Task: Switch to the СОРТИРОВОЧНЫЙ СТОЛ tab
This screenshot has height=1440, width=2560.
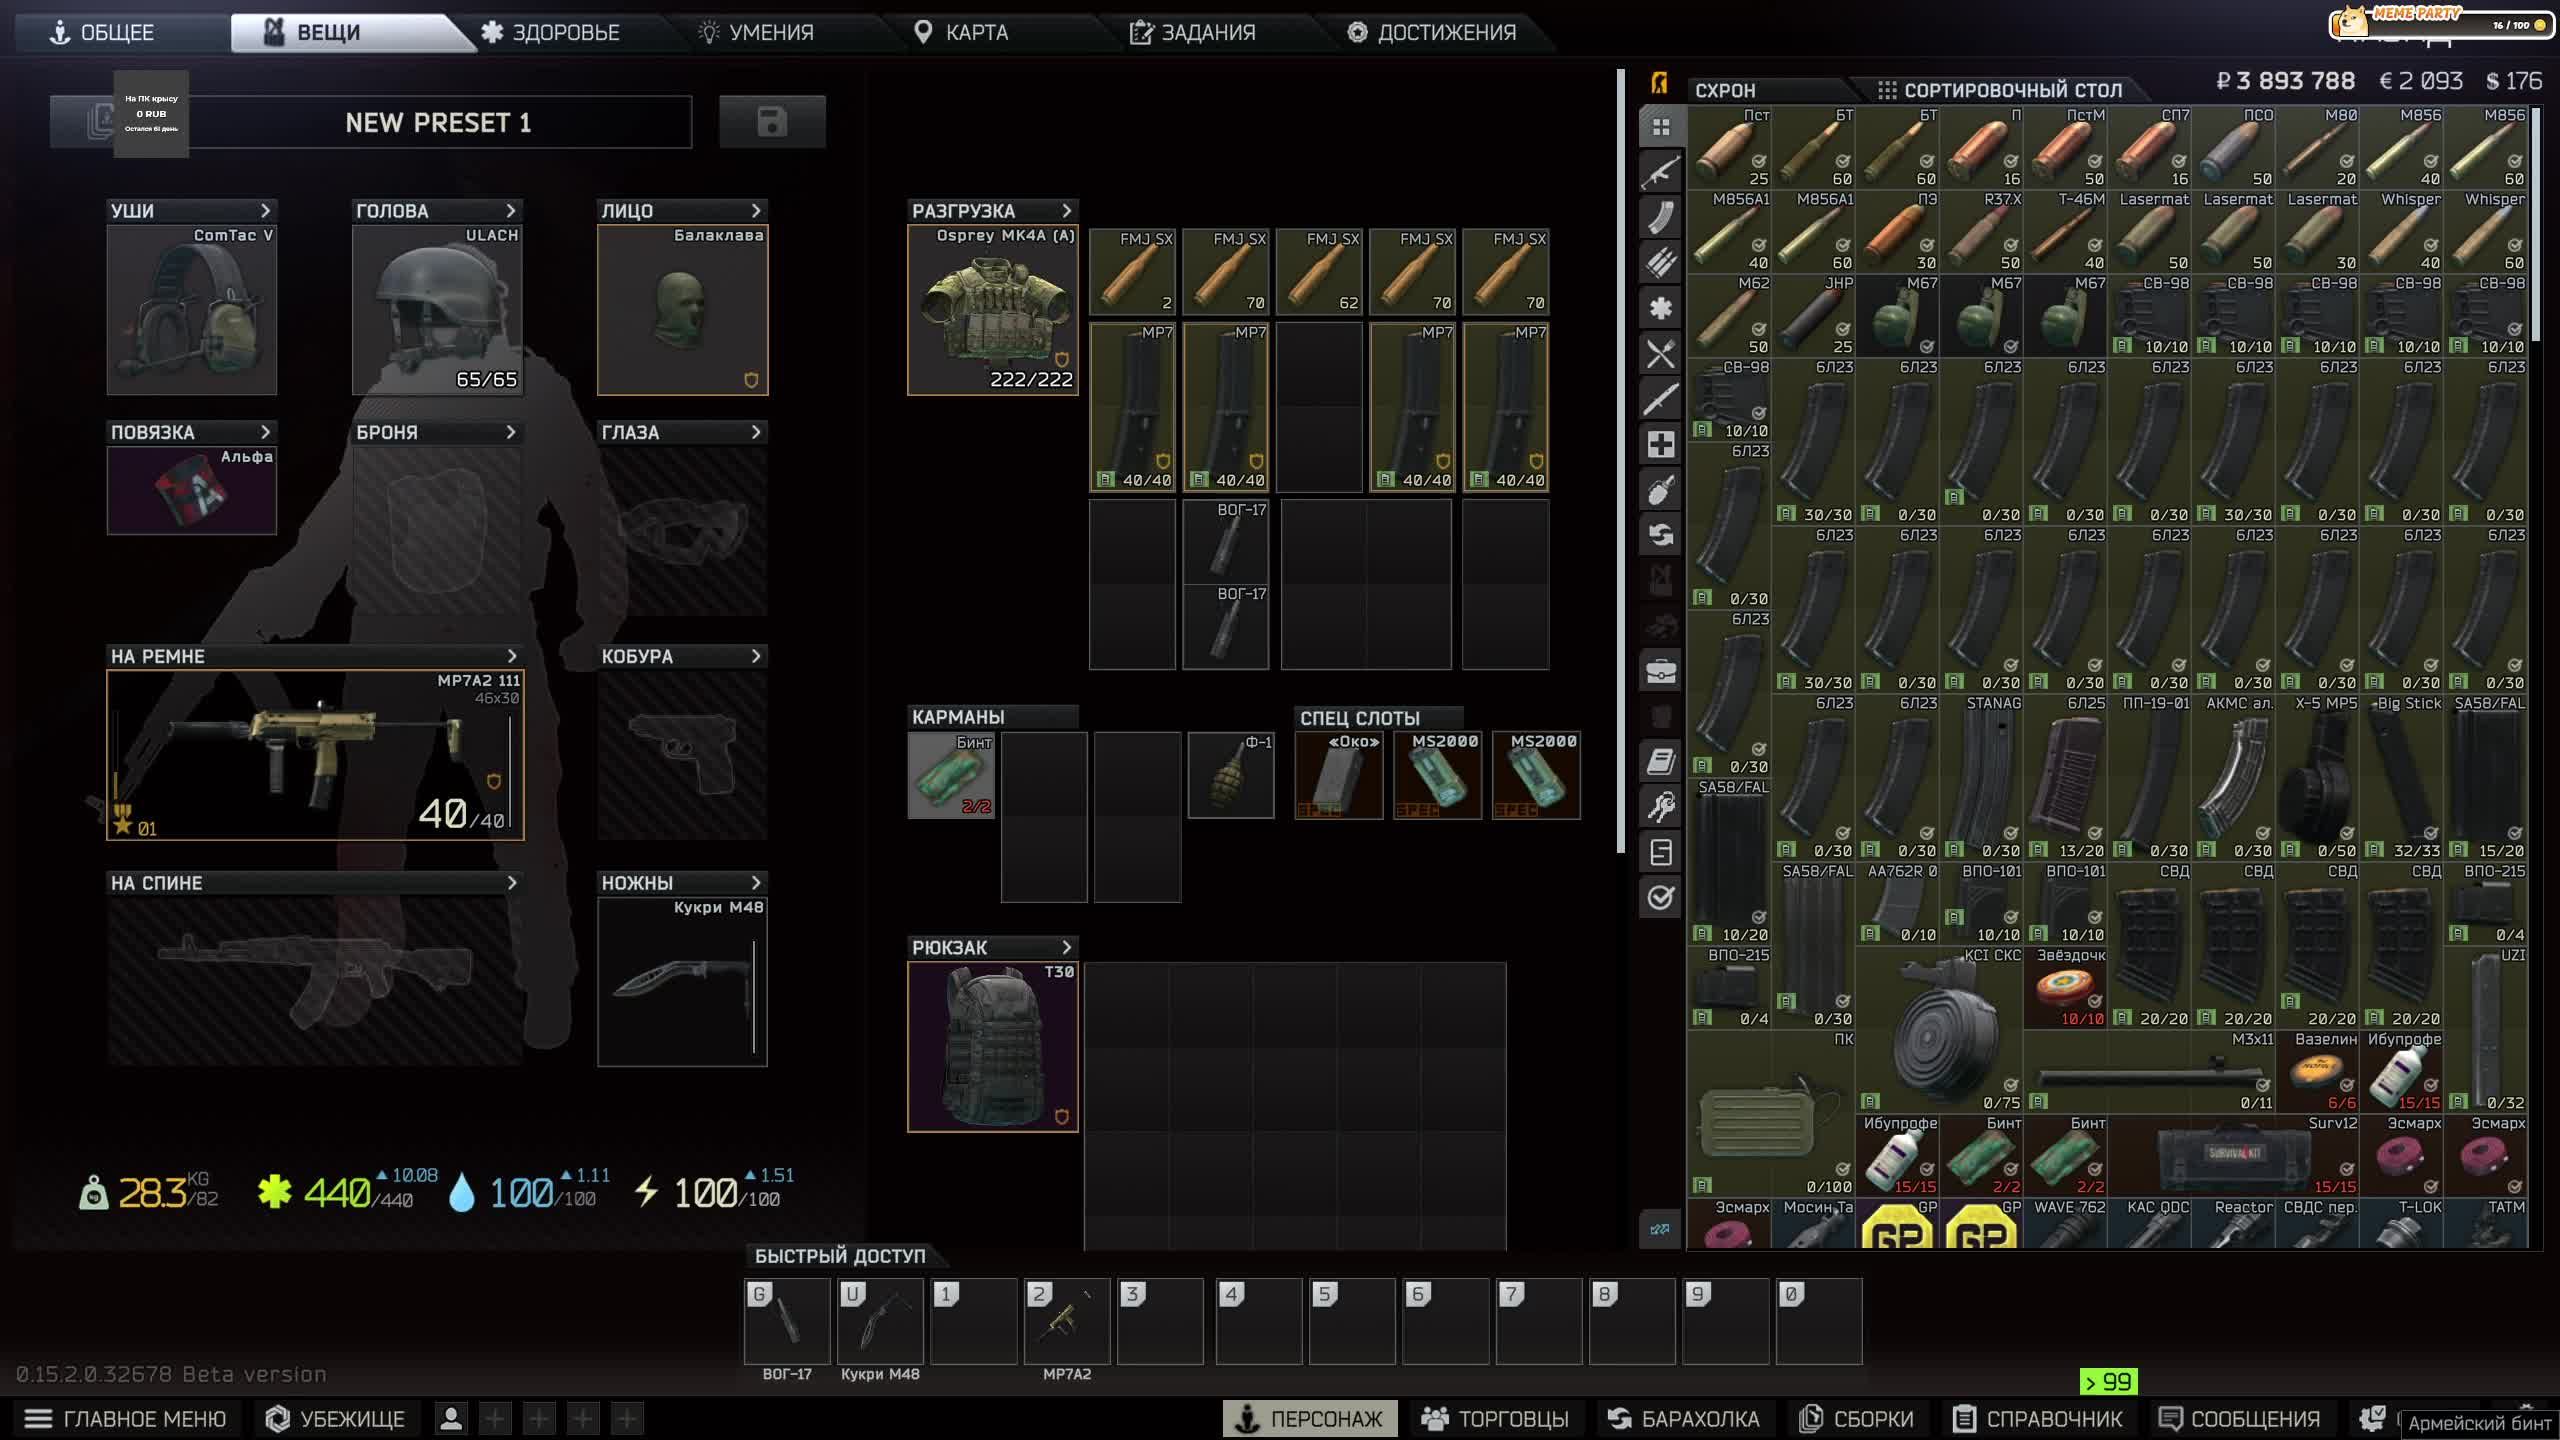Action: pos(2015,90)
